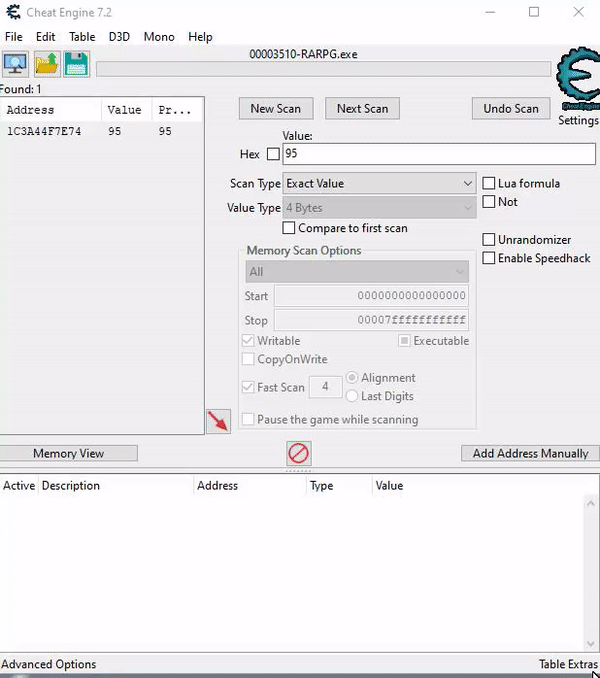Click the address list Type header
The width and height of the screenshot is (600, 678).
coord(339,486)
